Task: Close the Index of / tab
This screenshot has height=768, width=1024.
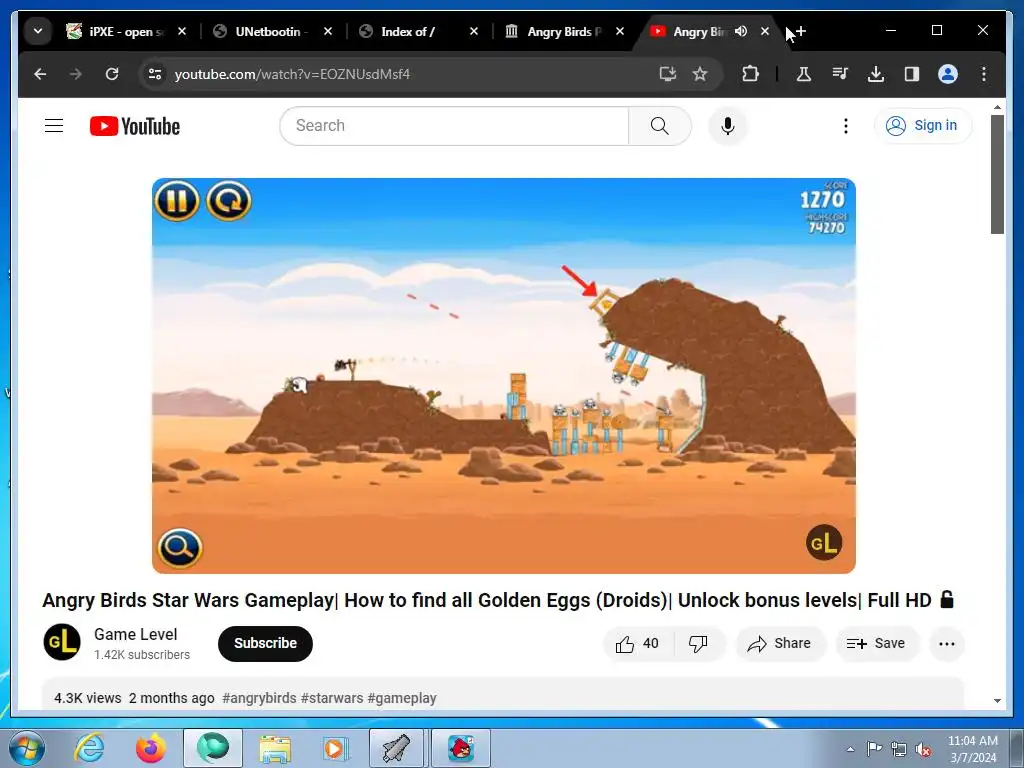Action: pos(474,31)
